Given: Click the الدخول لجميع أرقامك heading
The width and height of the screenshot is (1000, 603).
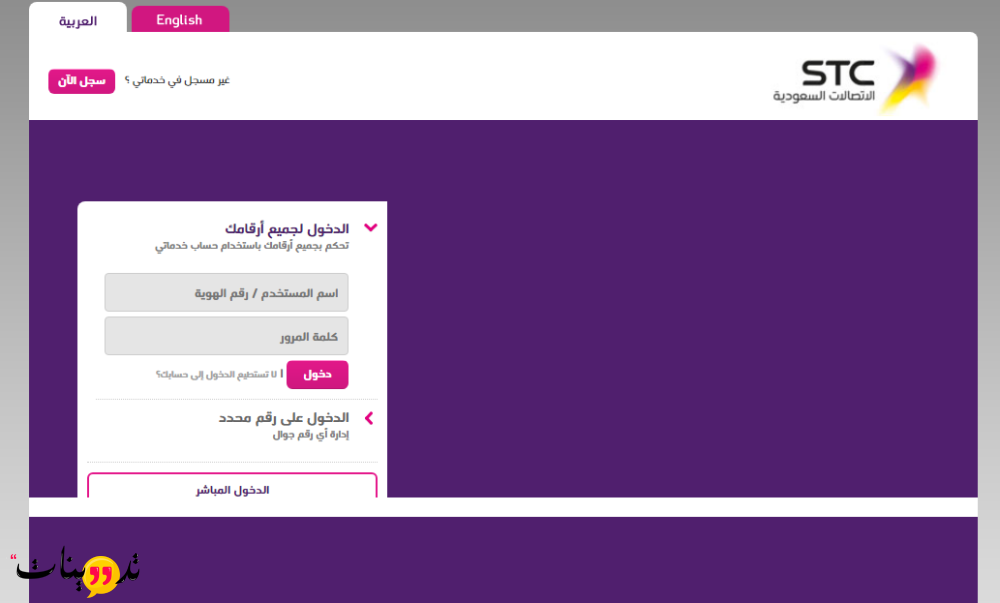Looking at the screenshot, I should point(287,228).
